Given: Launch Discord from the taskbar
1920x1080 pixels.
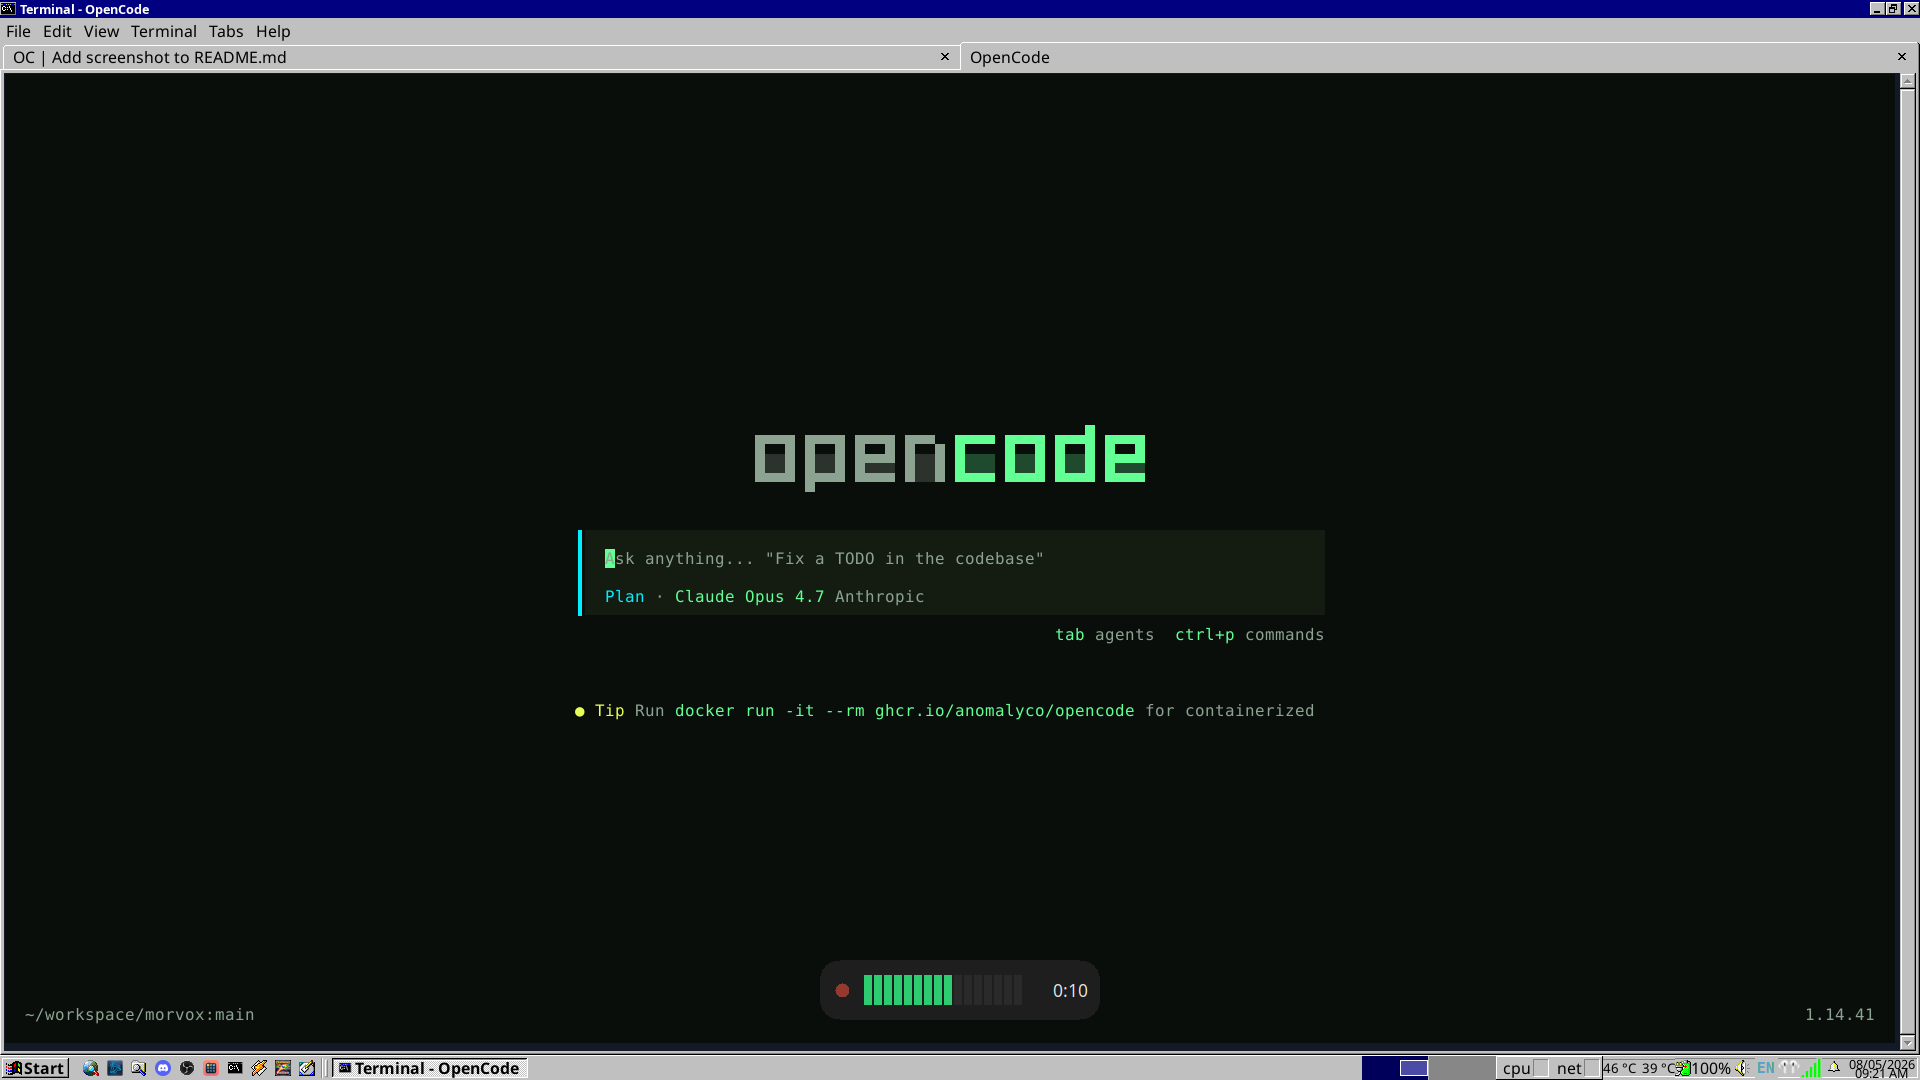Looking at the screenshot, I should coord(163,1068).
